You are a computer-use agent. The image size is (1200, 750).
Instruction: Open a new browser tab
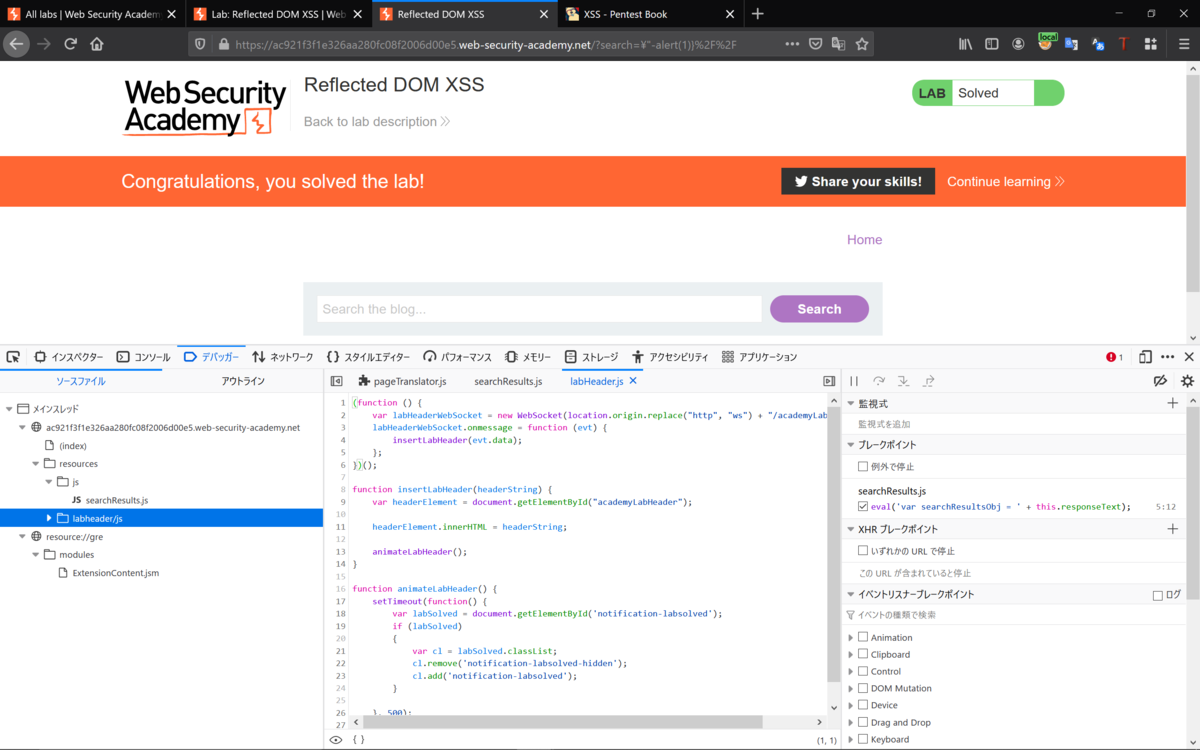point(757,14)
